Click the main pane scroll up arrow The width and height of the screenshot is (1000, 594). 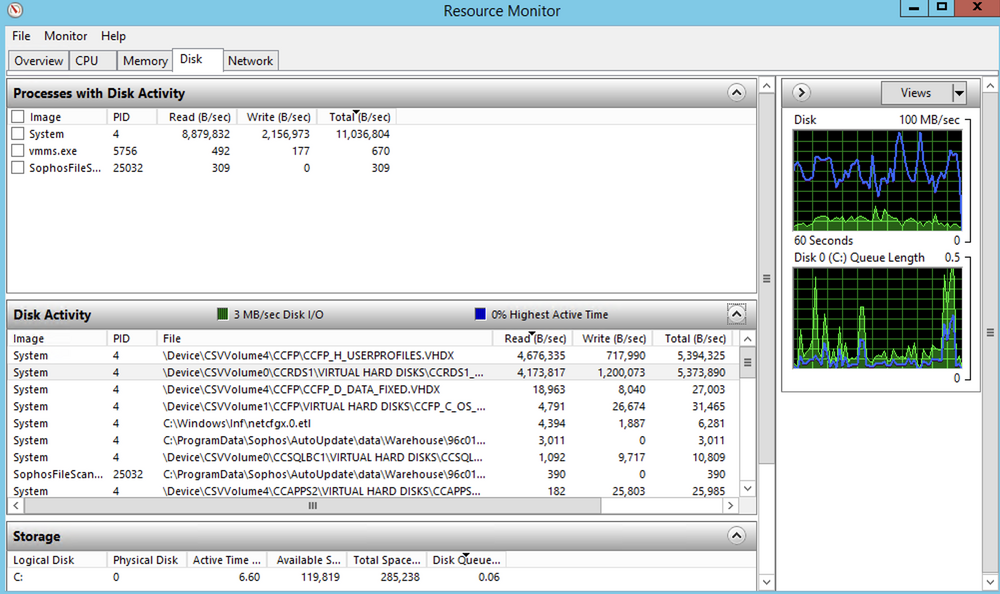(x=767, y=85)
